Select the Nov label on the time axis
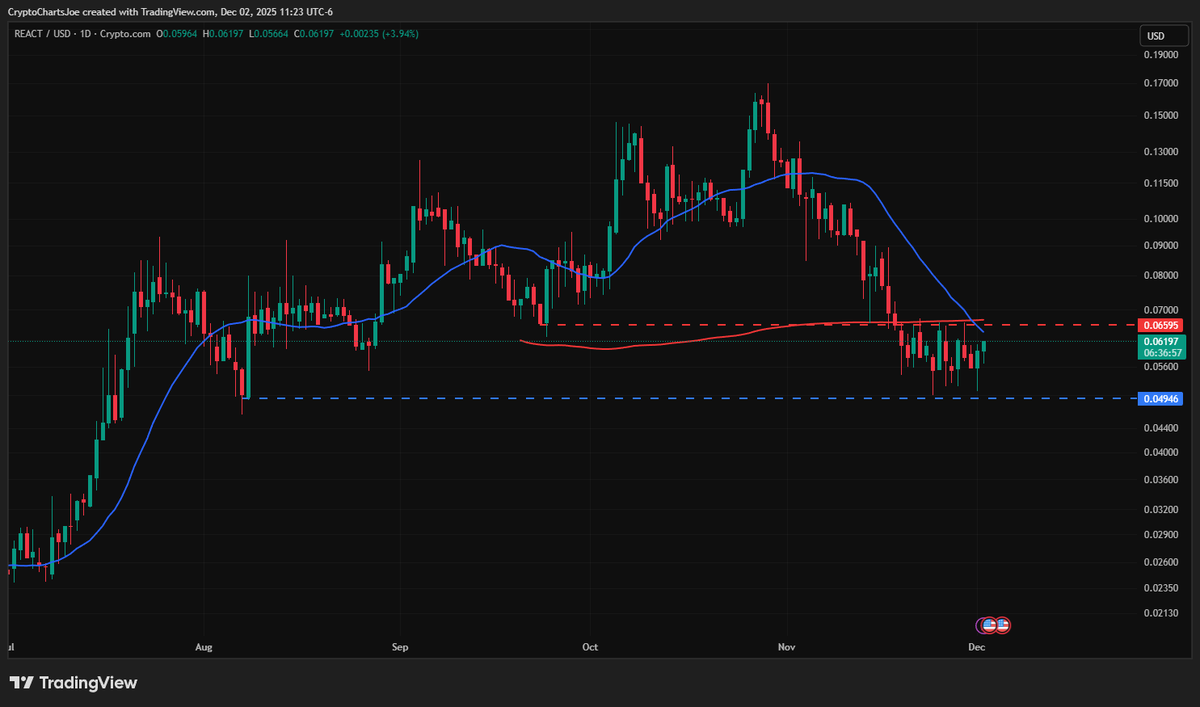Image resolution: width=1200 pixels, height=707 pixels. [x=786, y=647]
